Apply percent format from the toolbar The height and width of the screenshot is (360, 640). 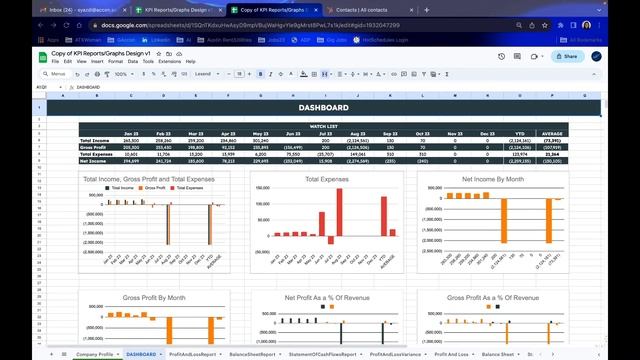[x=153, y=74]
